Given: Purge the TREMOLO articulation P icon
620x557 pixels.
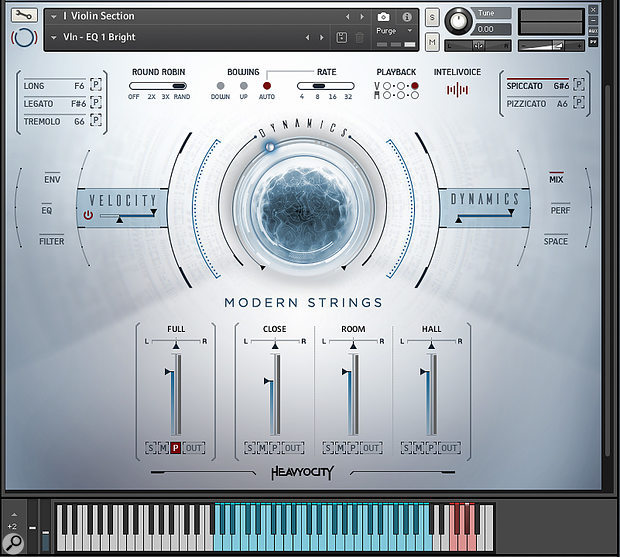Looking at the screenshot, I should click(96, 120).
